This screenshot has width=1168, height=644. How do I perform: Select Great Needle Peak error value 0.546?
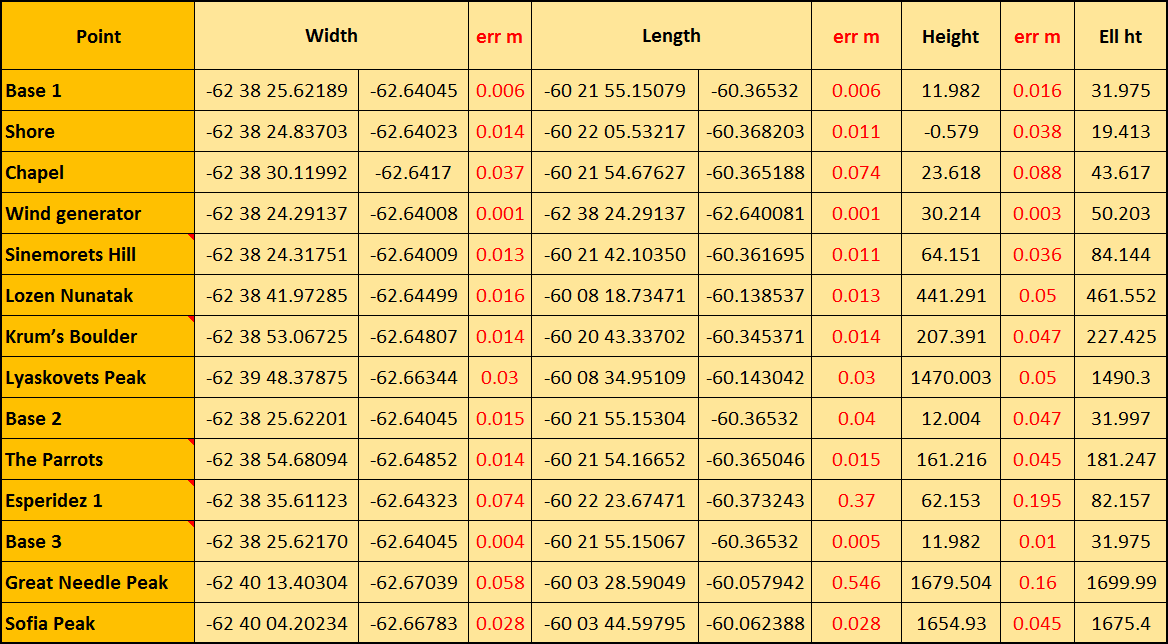[856, 583]
